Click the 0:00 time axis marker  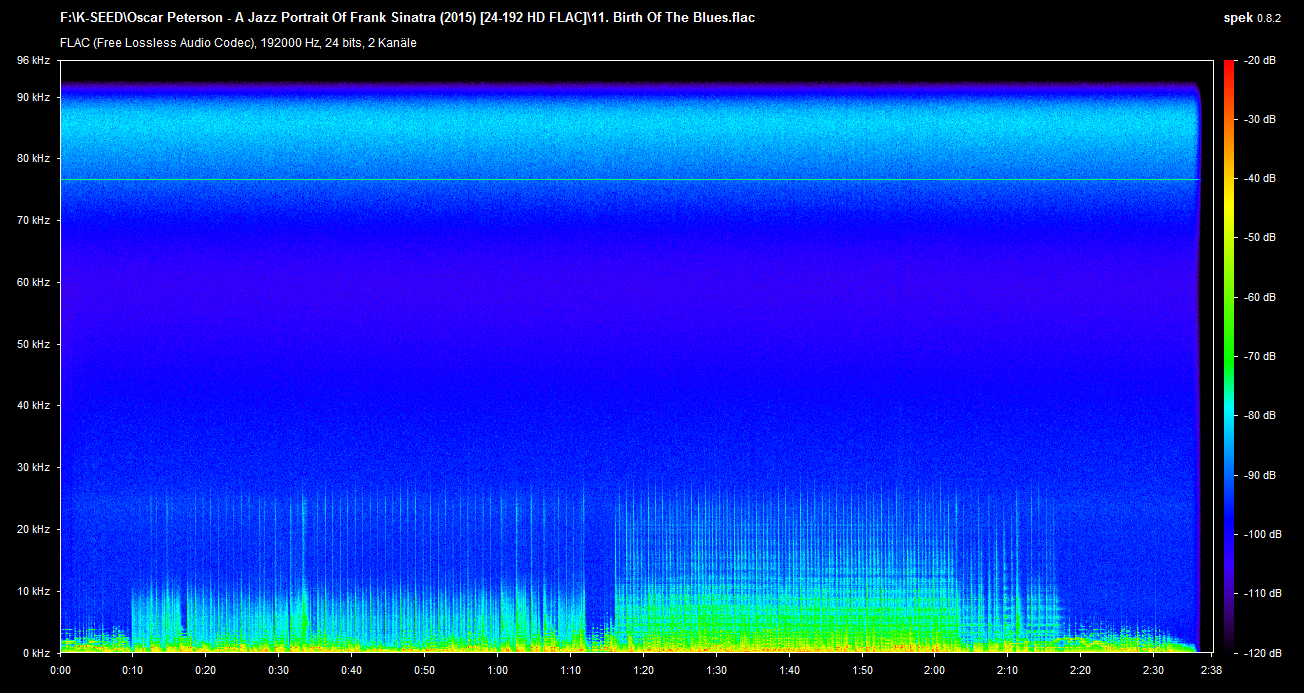tap(60, 670)
